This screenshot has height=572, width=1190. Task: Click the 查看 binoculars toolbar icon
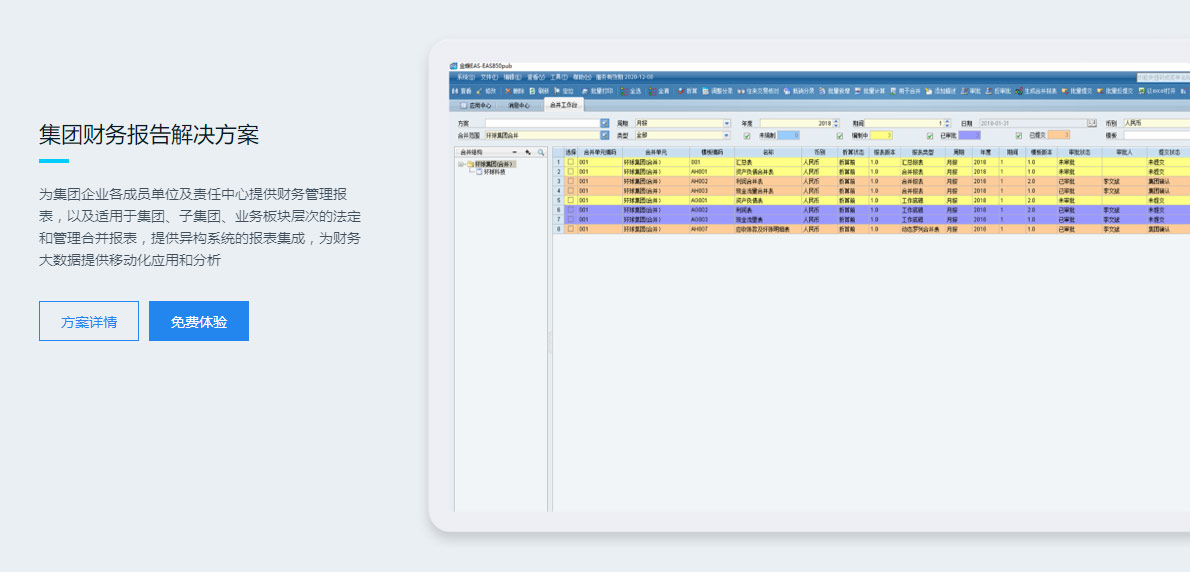point(455,91)
